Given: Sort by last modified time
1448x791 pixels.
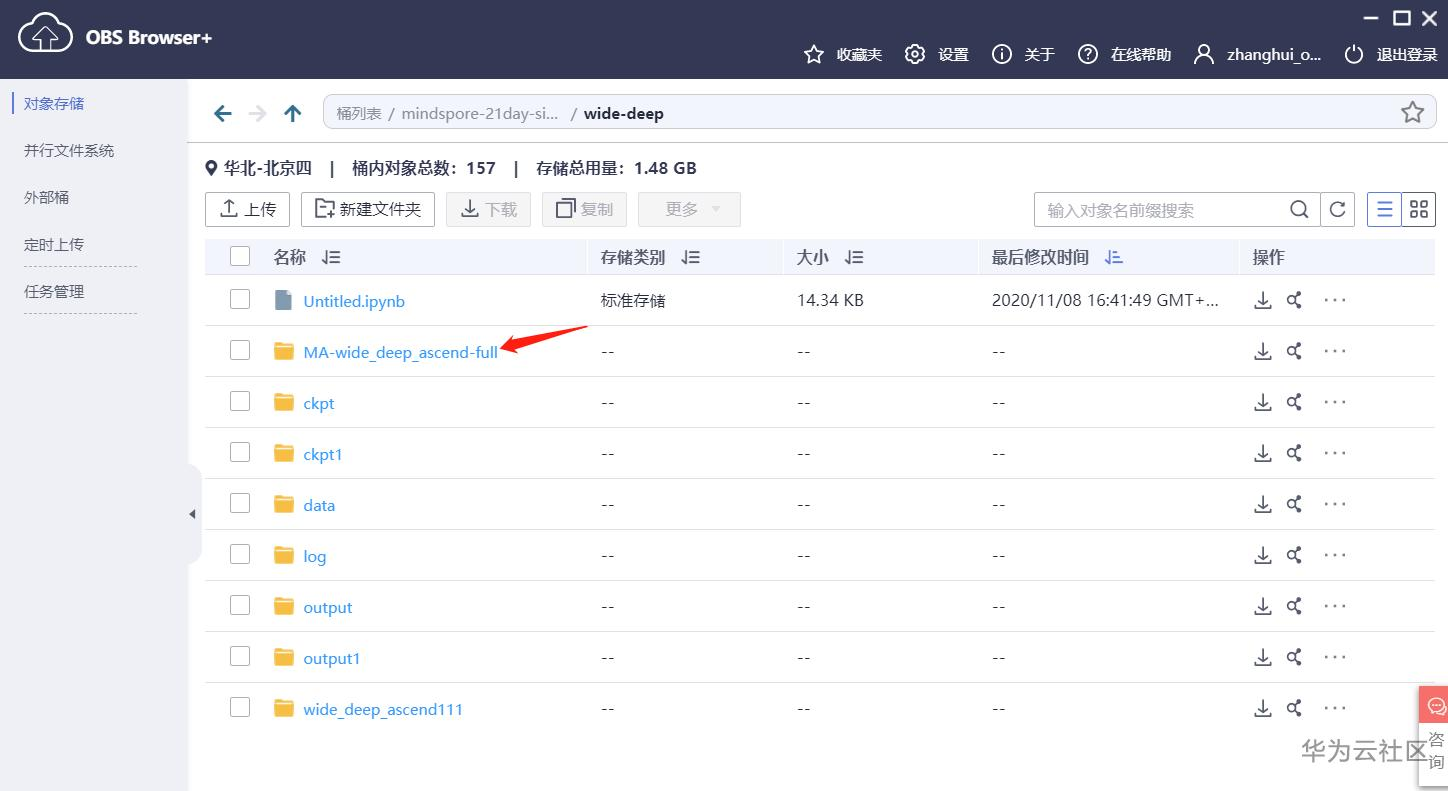Looking at the screenshot, I should (1113, 258).
